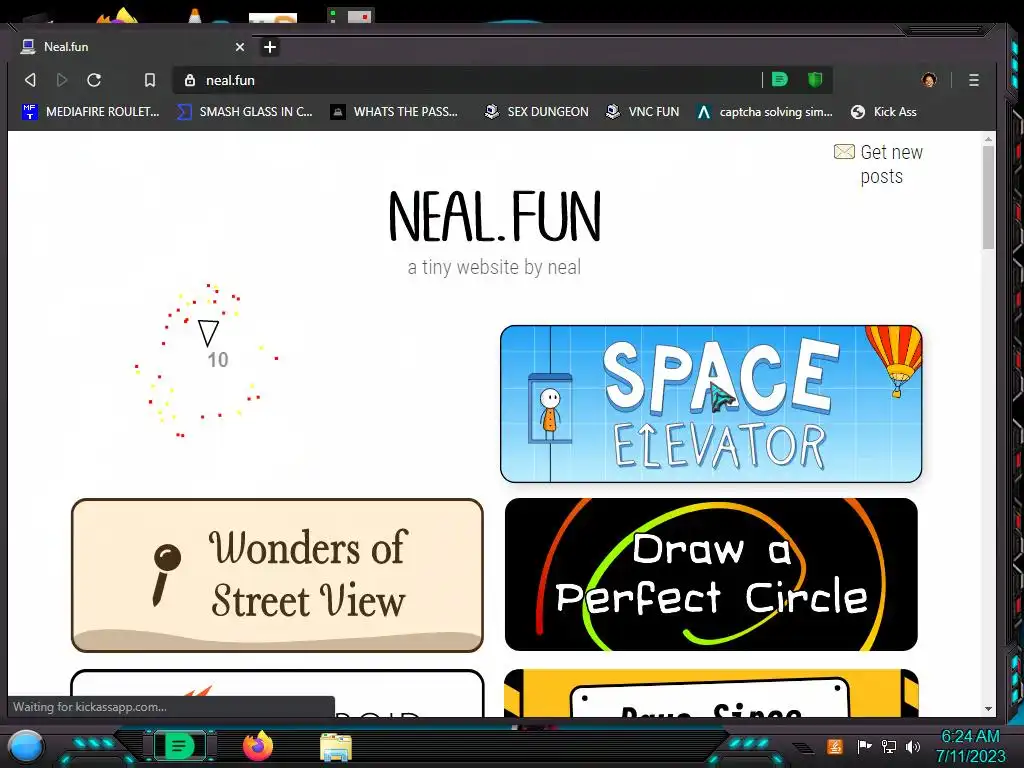
Task: Click the flag Action Center tray icon
Action: pos(864,746)
